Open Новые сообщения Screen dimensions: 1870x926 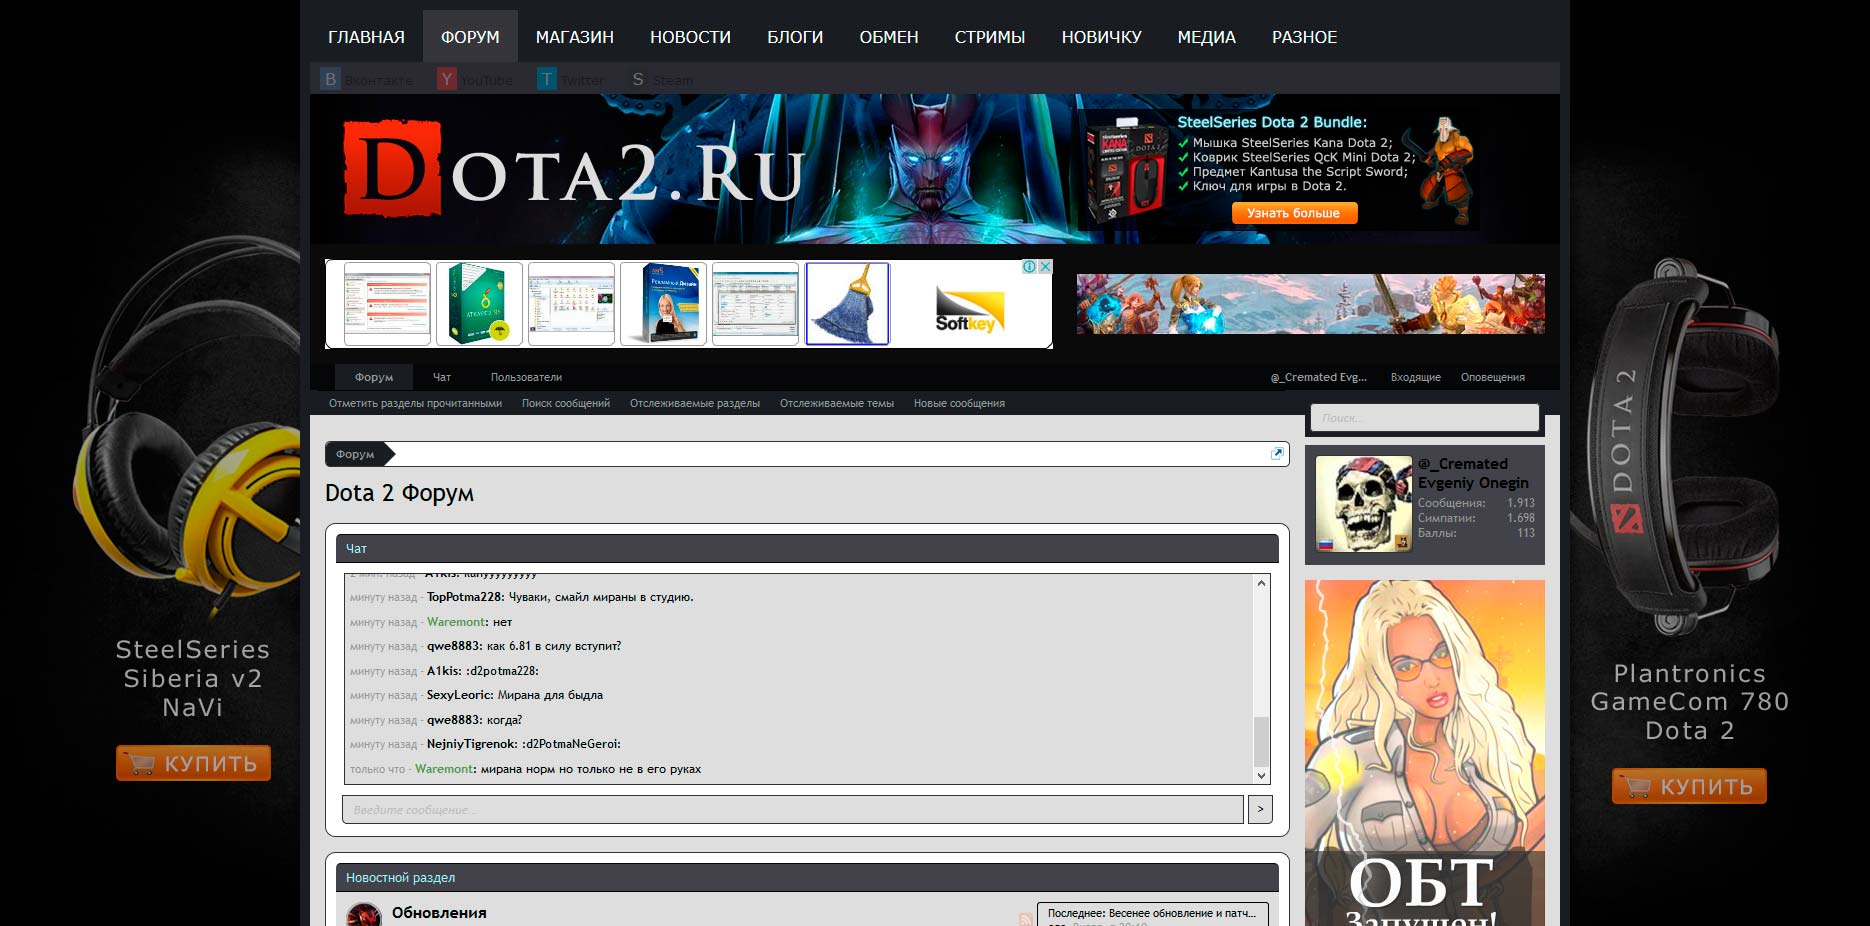[959, 403]
